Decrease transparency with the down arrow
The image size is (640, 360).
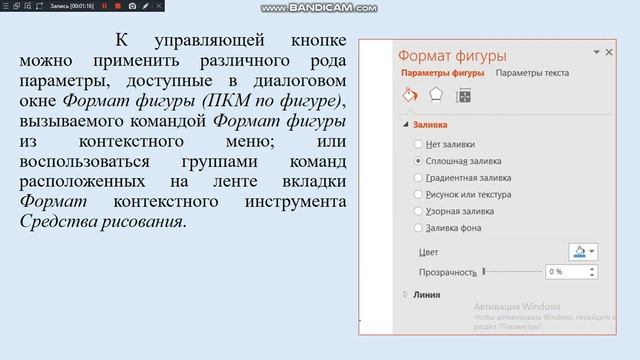(x=592, y=276)
